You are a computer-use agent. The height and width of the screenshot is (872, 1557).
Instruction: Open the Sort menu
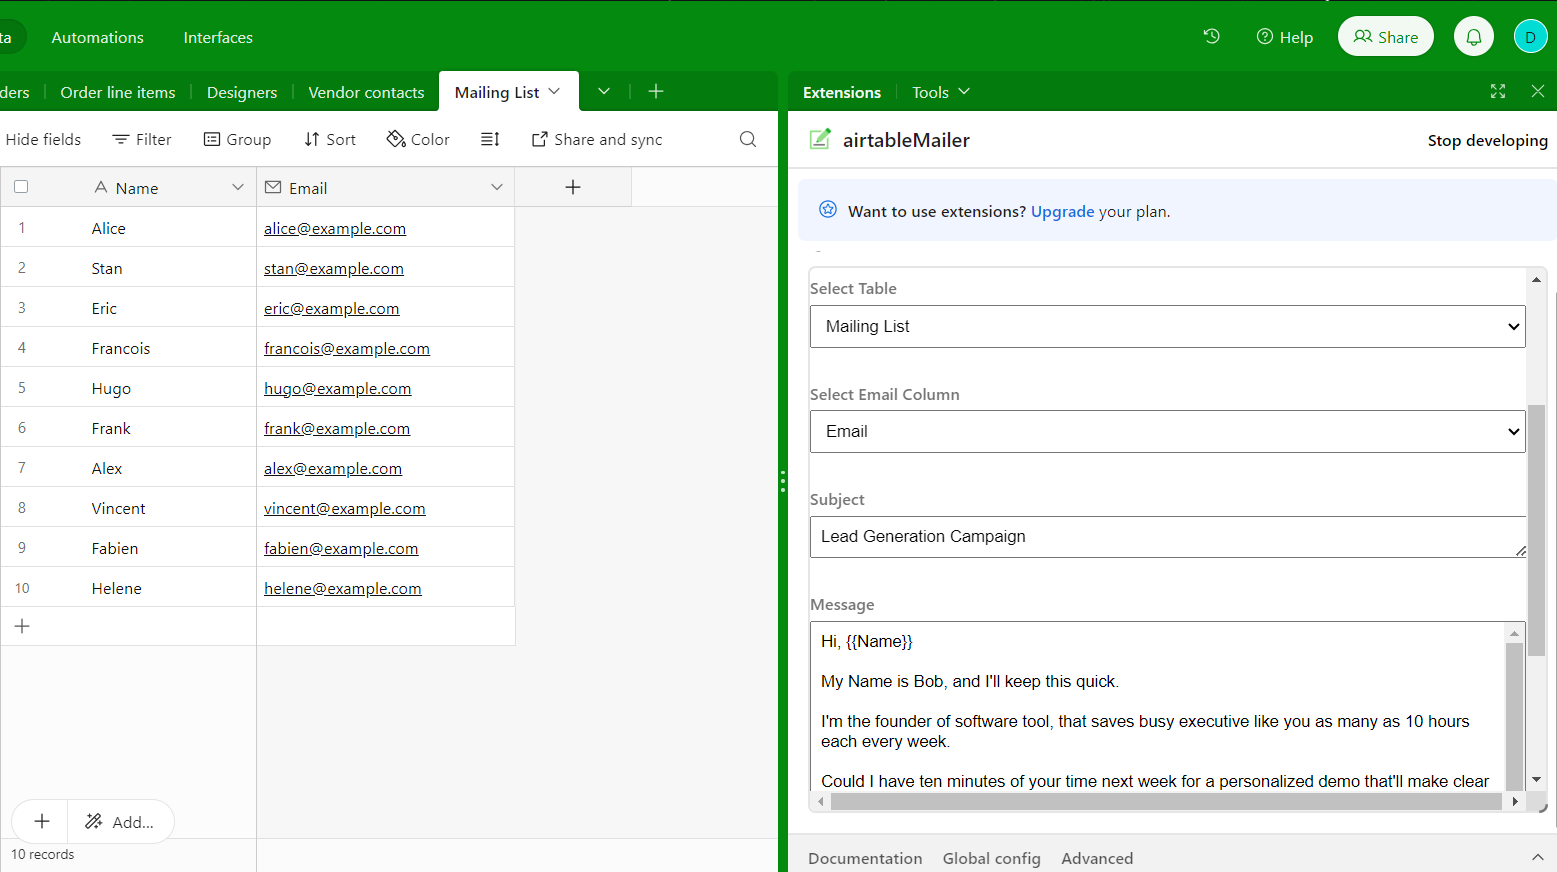click(x=330, y=139)
